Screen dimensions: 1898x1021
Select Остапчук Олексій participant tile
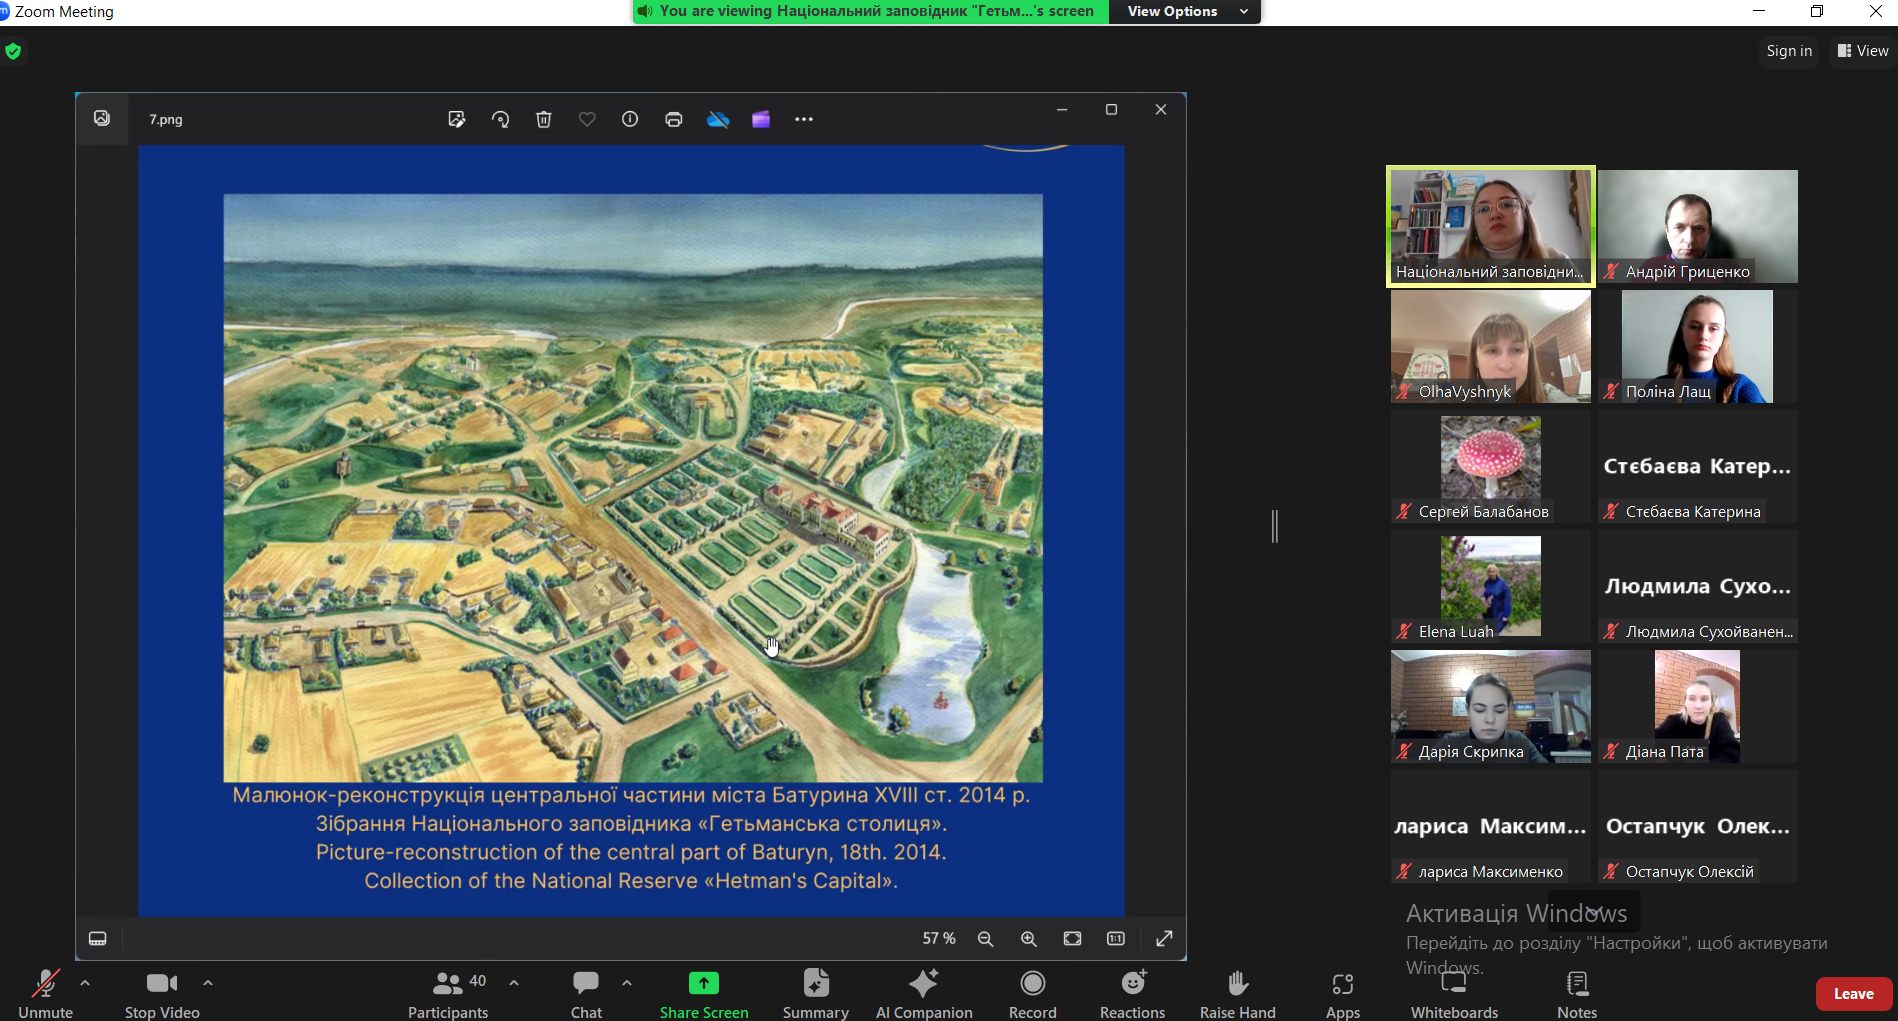pos(1697,826)
